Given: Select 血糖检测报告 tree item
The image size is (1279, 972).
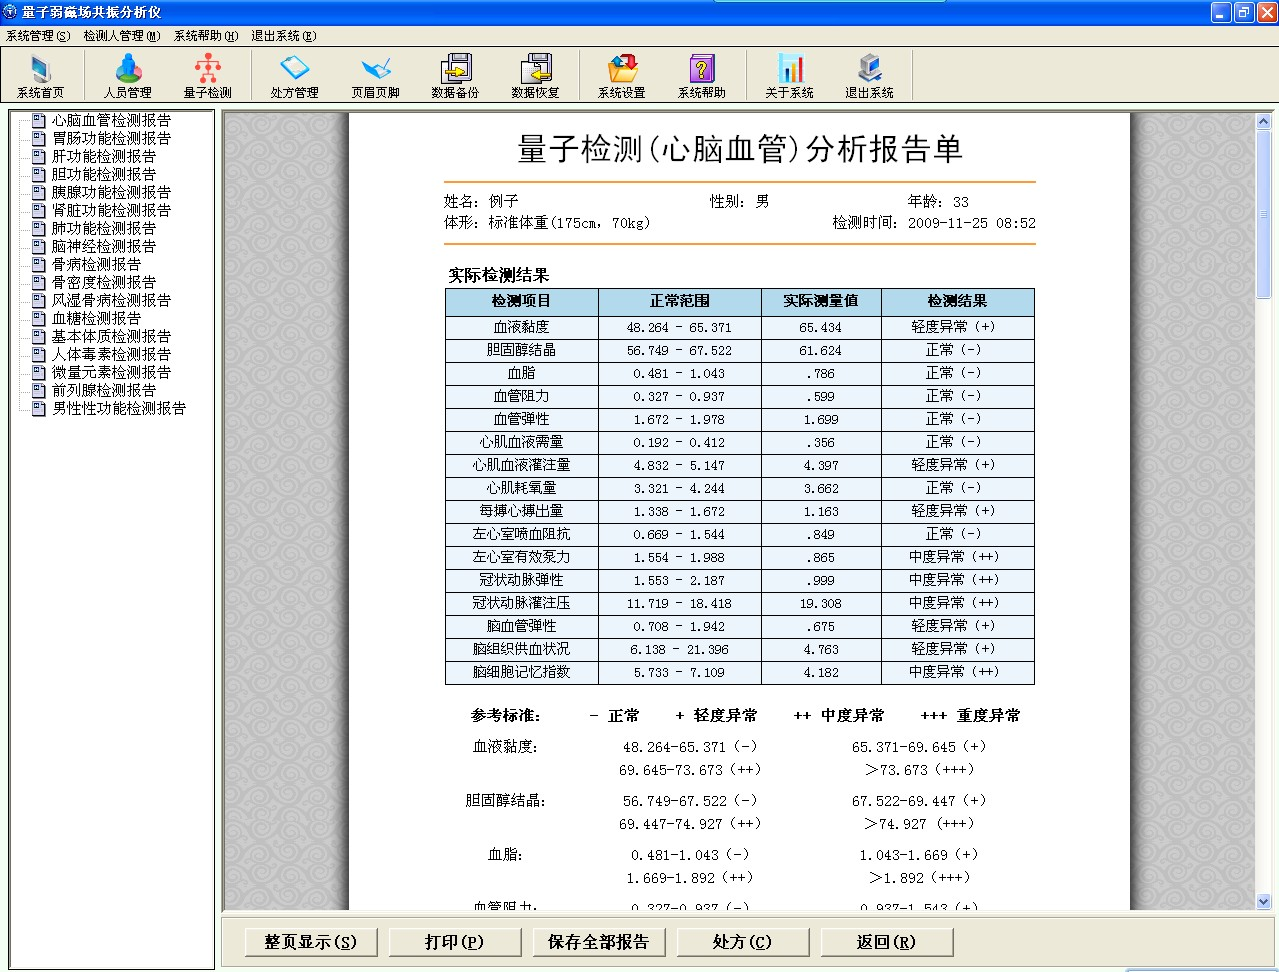Looking at the screenshot, I should 96,318.
